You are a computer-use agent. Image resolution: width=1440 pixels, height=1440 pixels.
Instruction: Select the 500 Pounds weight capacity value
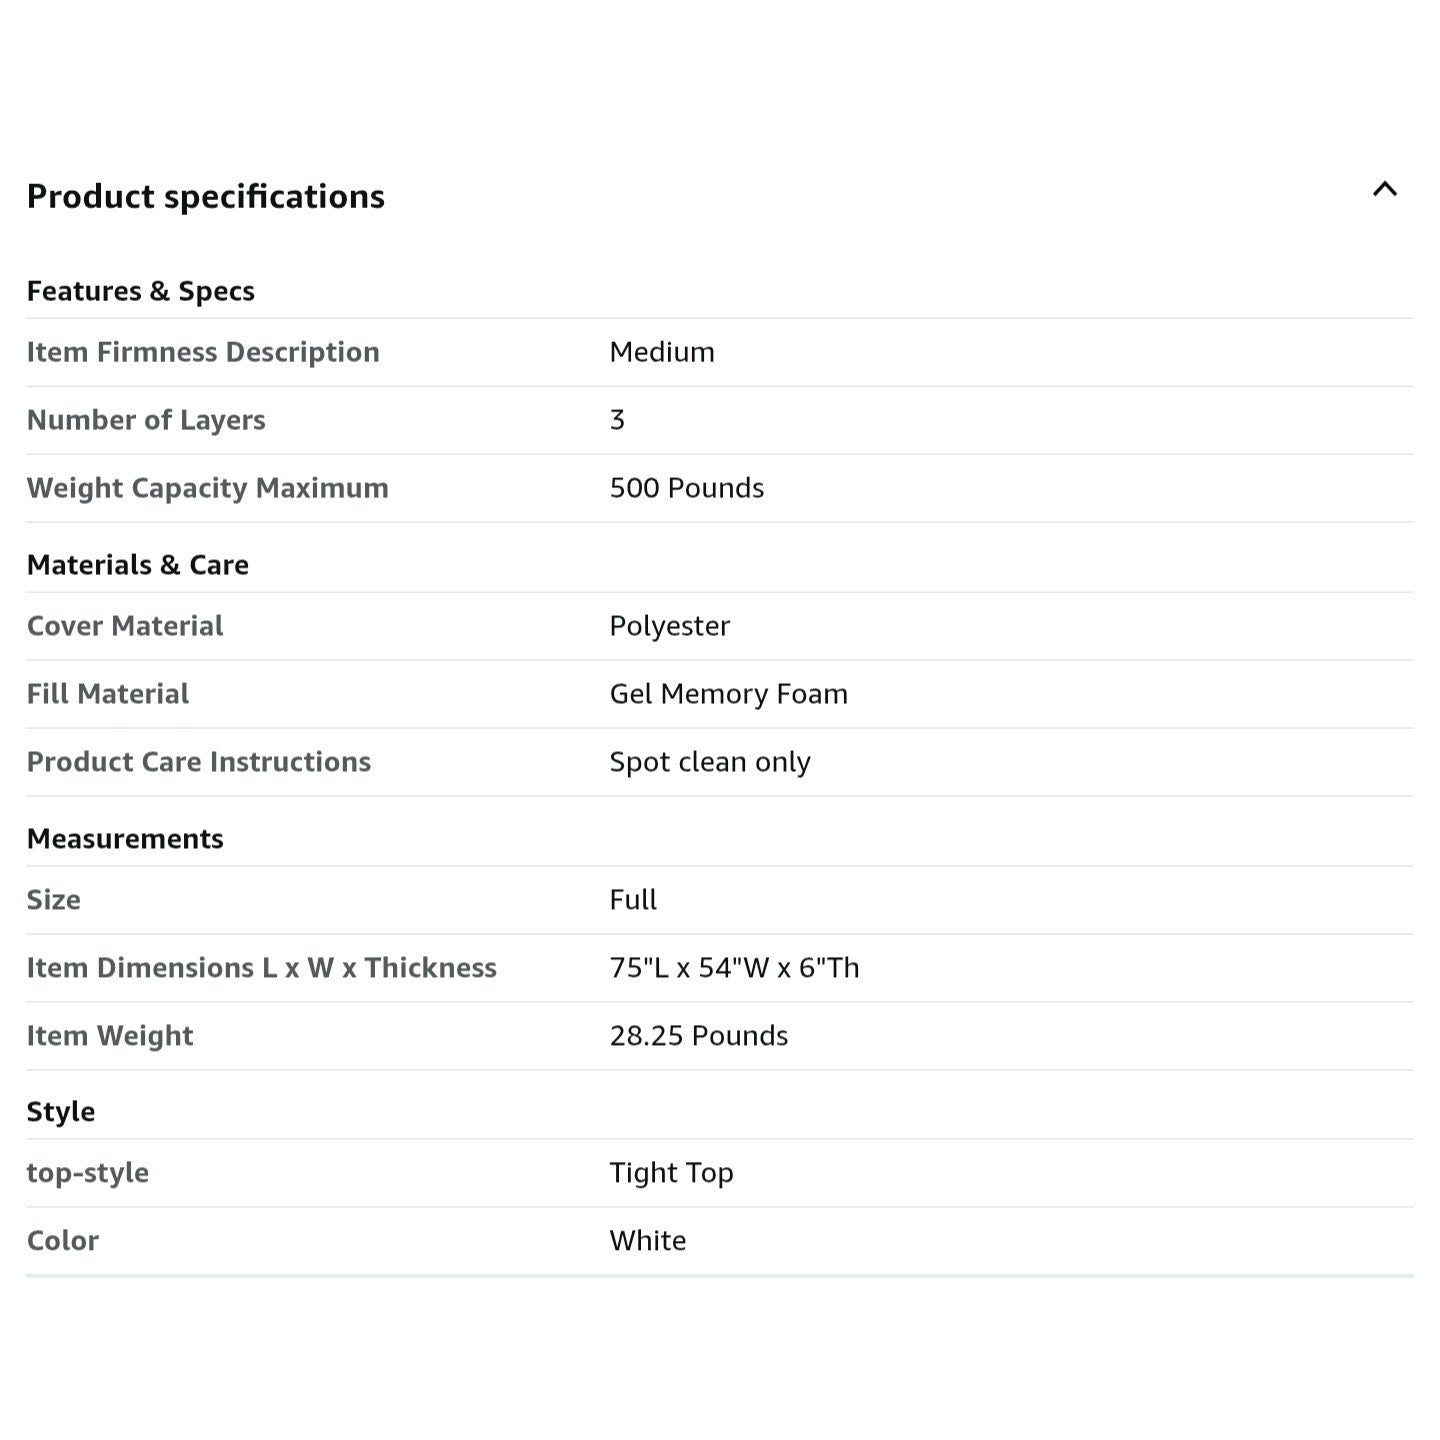[x=687, y=488]
